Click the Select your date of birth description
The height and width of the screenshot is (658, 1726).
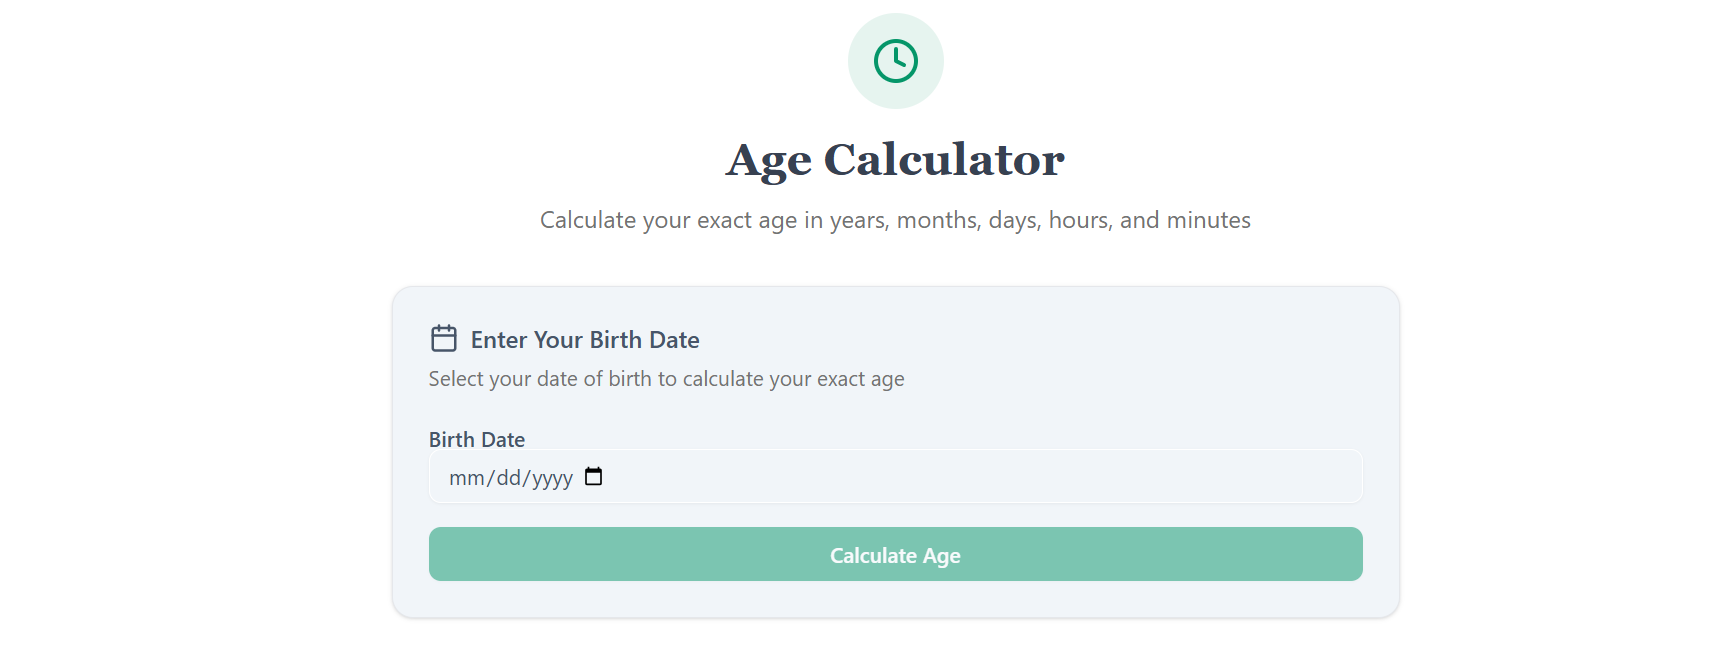666,379
